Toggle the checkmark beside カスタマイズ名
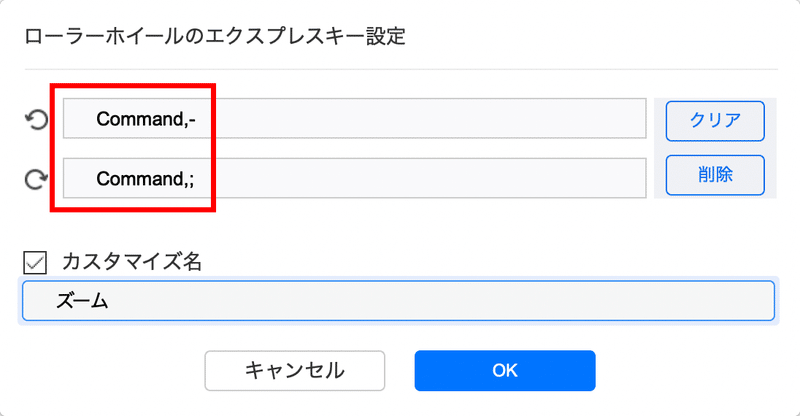 [35, 263]
